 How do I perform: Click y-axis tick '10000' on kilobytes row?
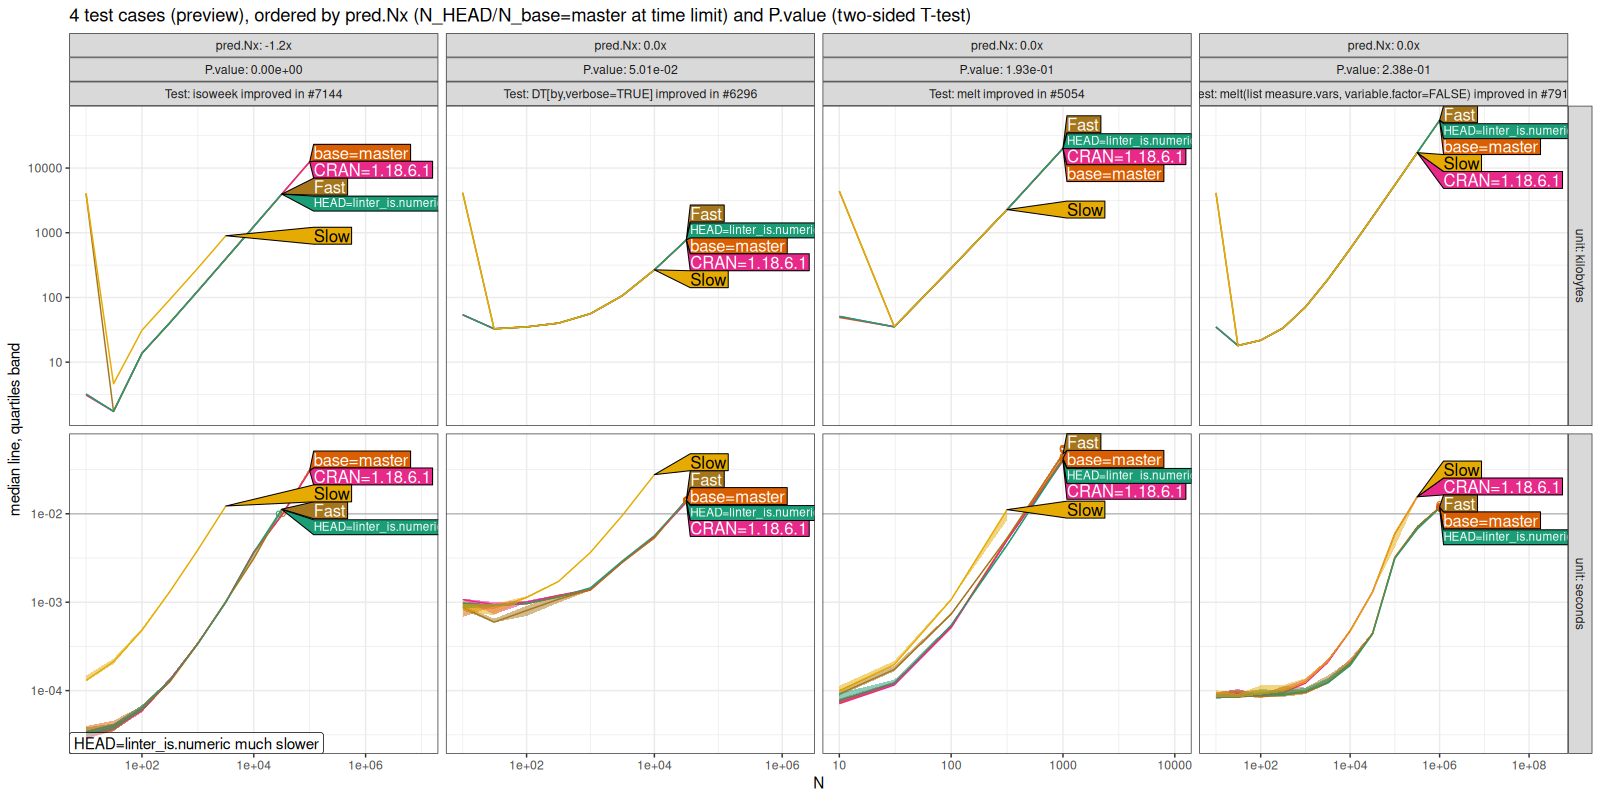click(45, 168)
